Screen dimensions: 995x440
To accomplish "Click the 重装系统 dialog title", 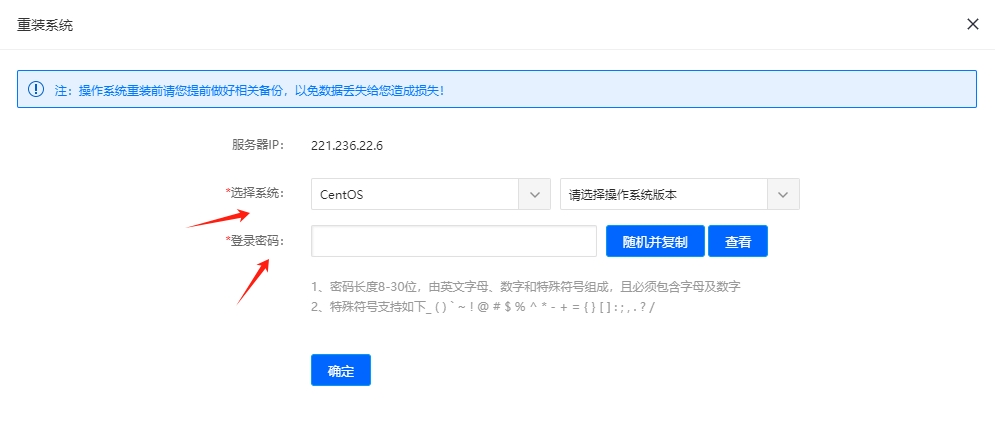I will coord(45,25).
